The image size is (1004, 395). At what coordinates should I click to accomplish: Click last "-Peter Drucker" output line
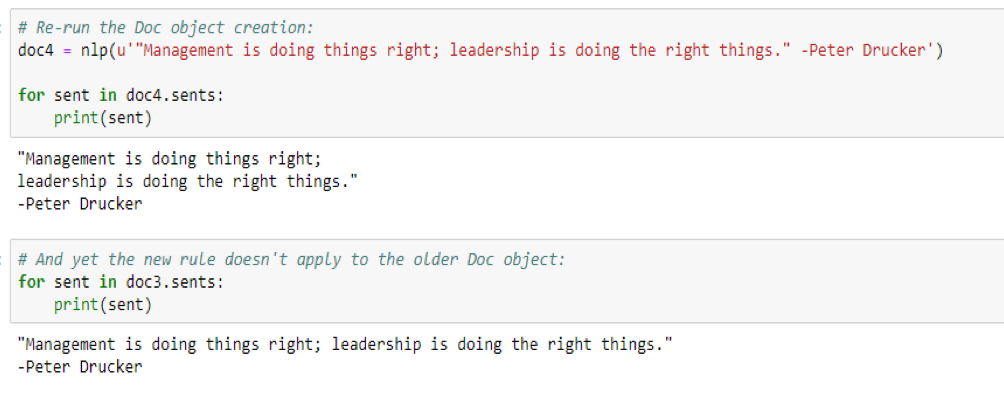[x=80, y=367]
